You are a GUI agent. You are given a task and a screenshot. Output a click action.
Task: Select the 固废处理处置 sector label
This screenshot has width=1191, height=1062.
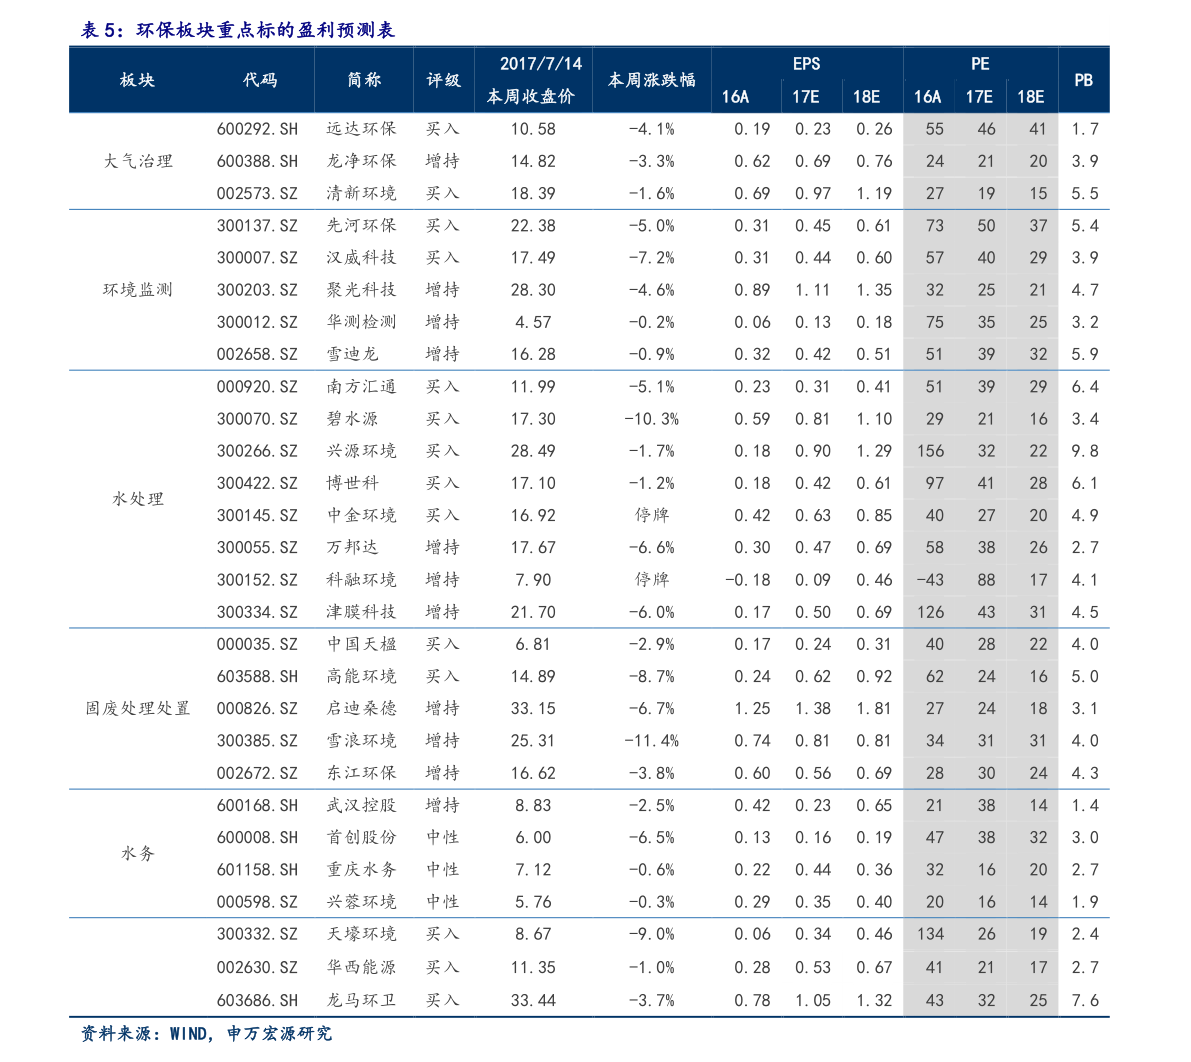(138, 709)
